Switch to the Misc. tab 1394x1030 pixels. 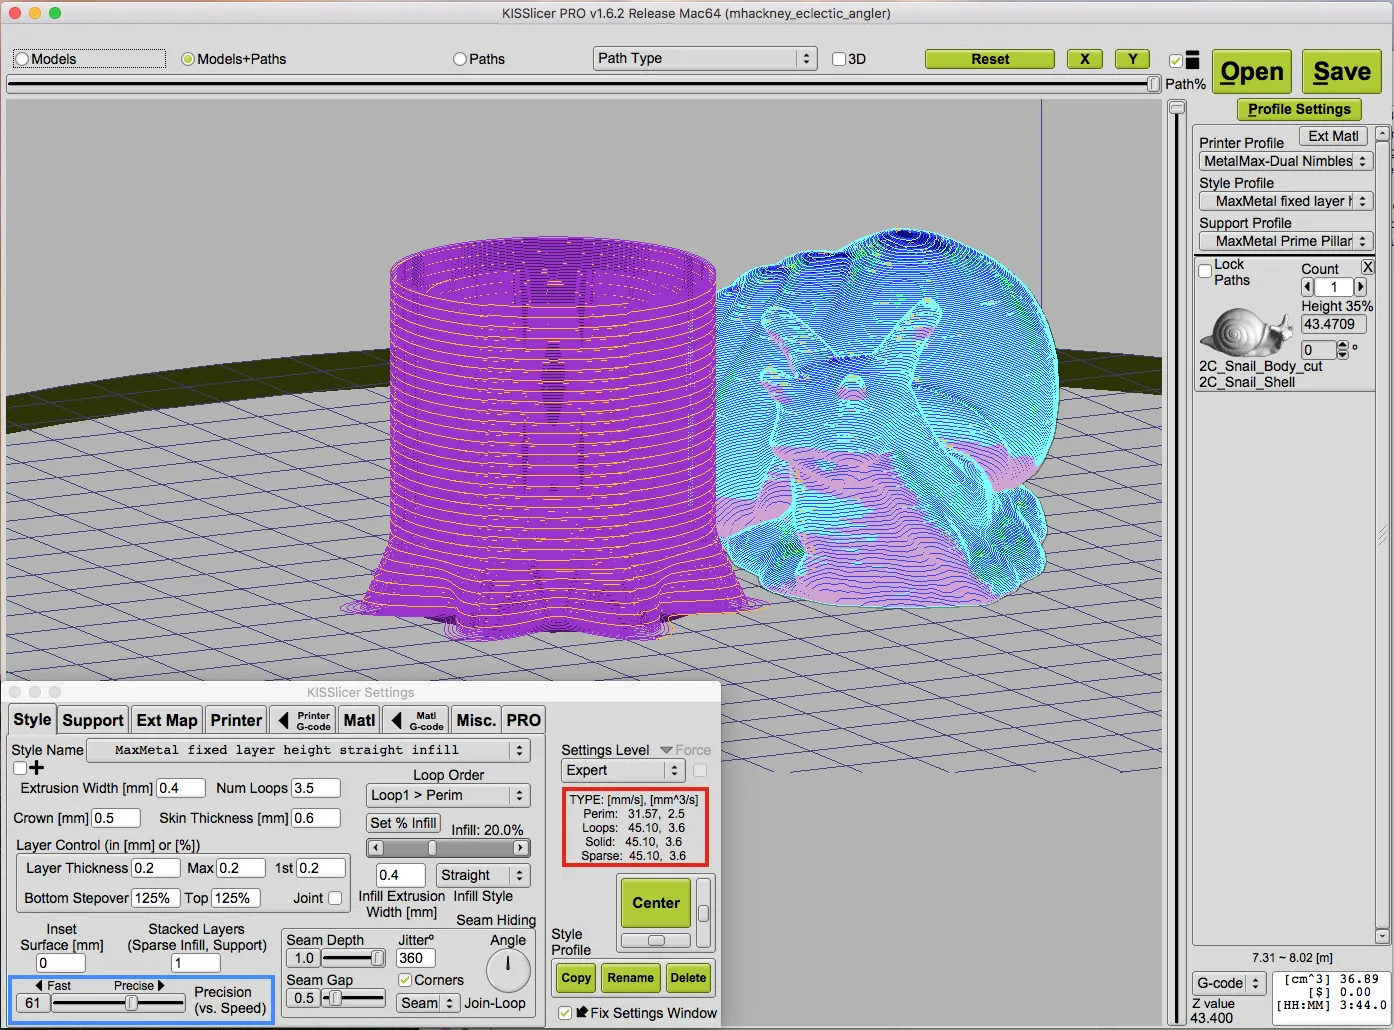click(x=476, y=720)
